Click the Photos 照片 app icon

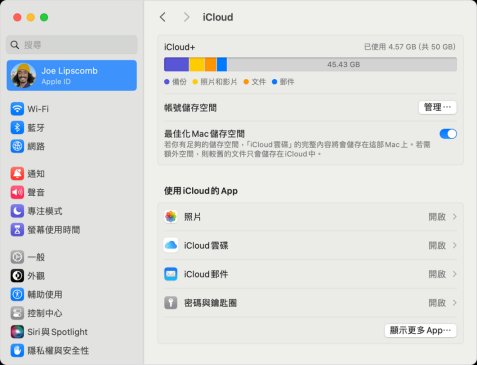(x=171, y=217)
